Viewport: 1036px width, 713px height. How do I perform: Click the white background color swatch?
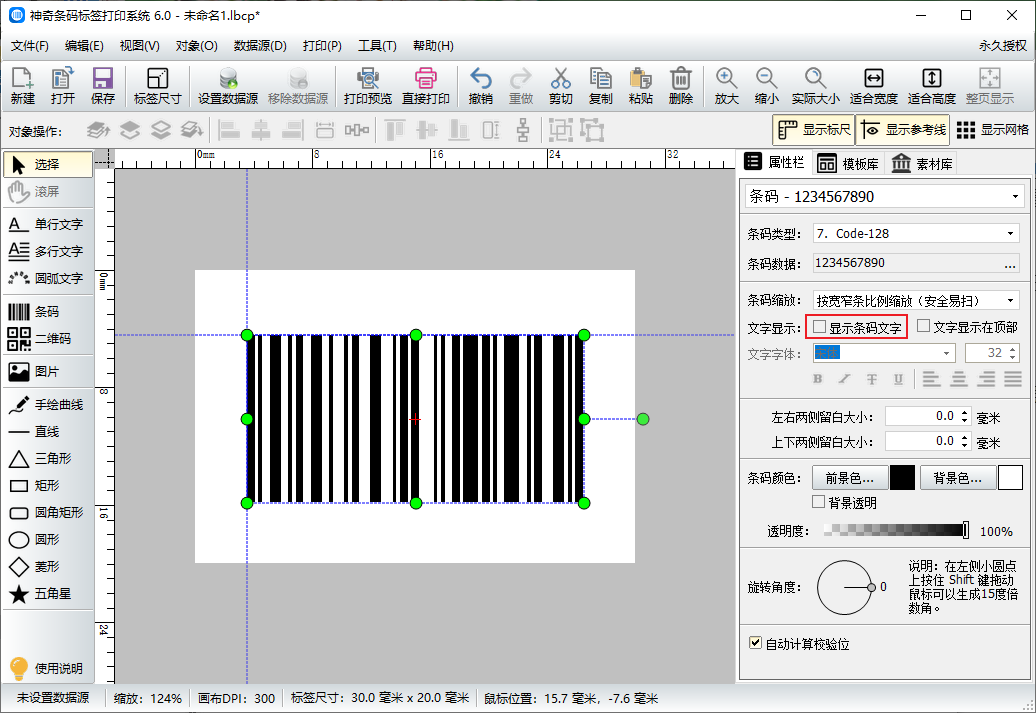coord(1010,478)
